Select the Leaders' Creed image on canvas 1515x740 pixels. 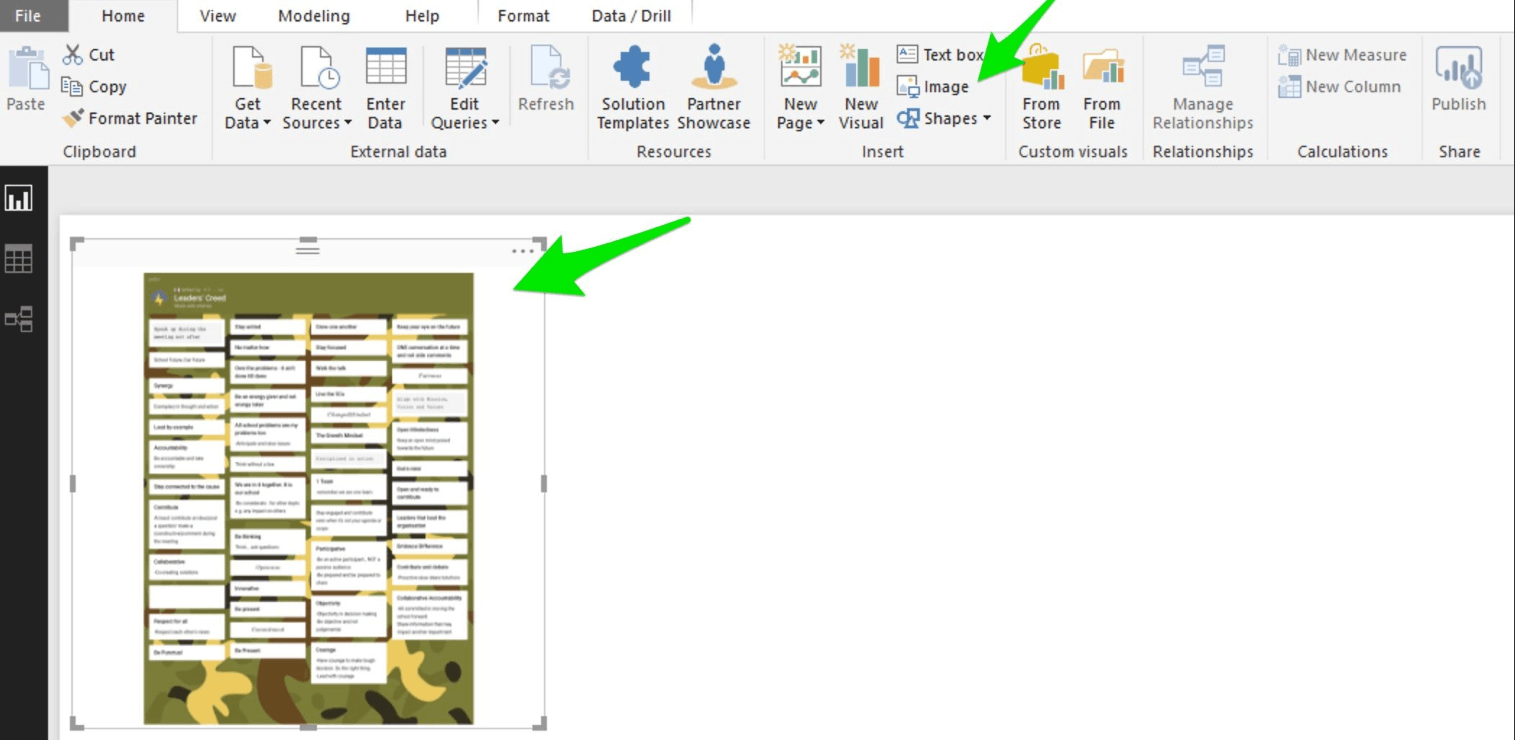(308, 498)
